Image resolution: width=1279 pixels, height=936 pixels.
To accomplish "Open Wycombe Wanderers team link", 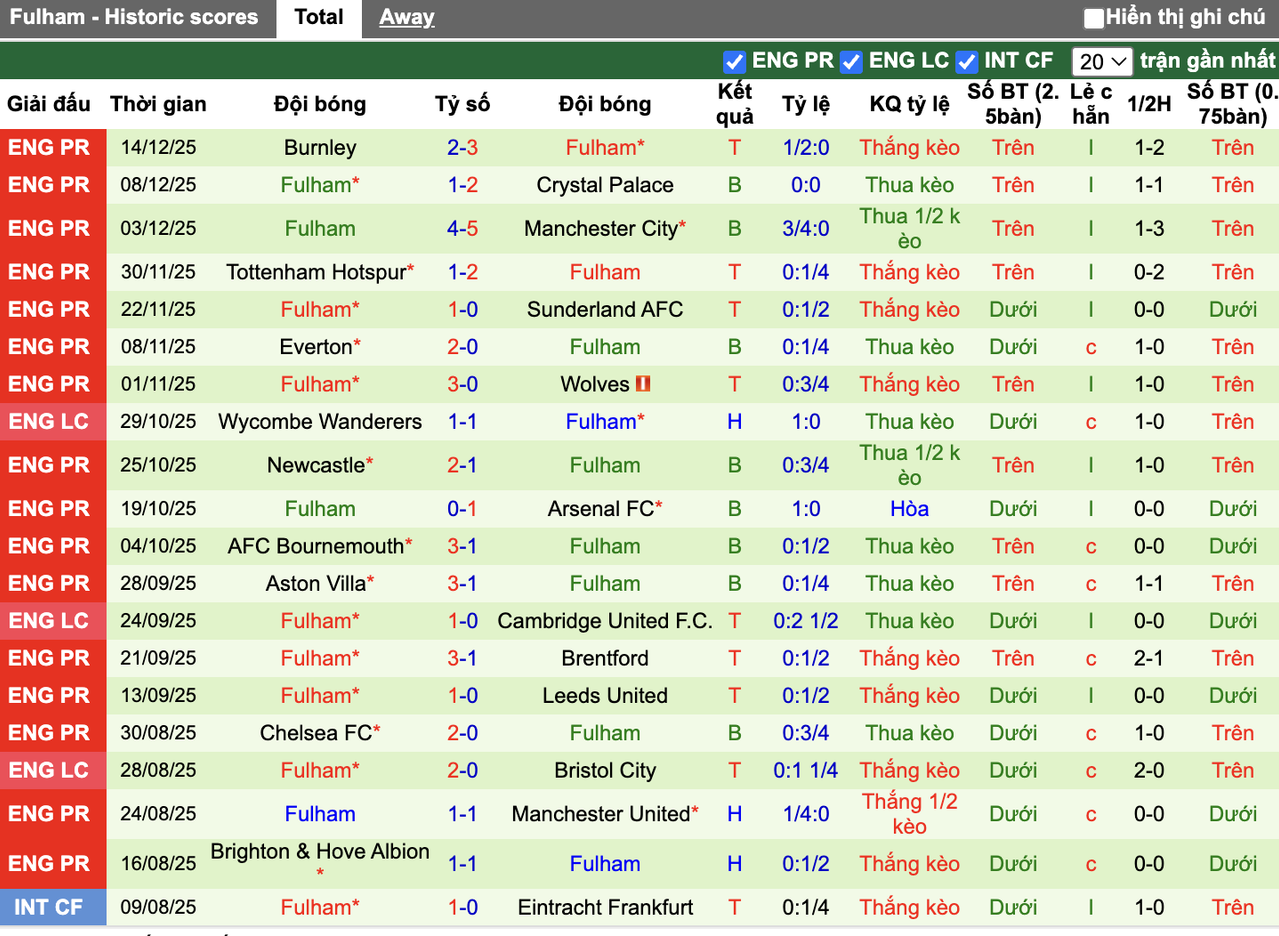I will 320,422.
